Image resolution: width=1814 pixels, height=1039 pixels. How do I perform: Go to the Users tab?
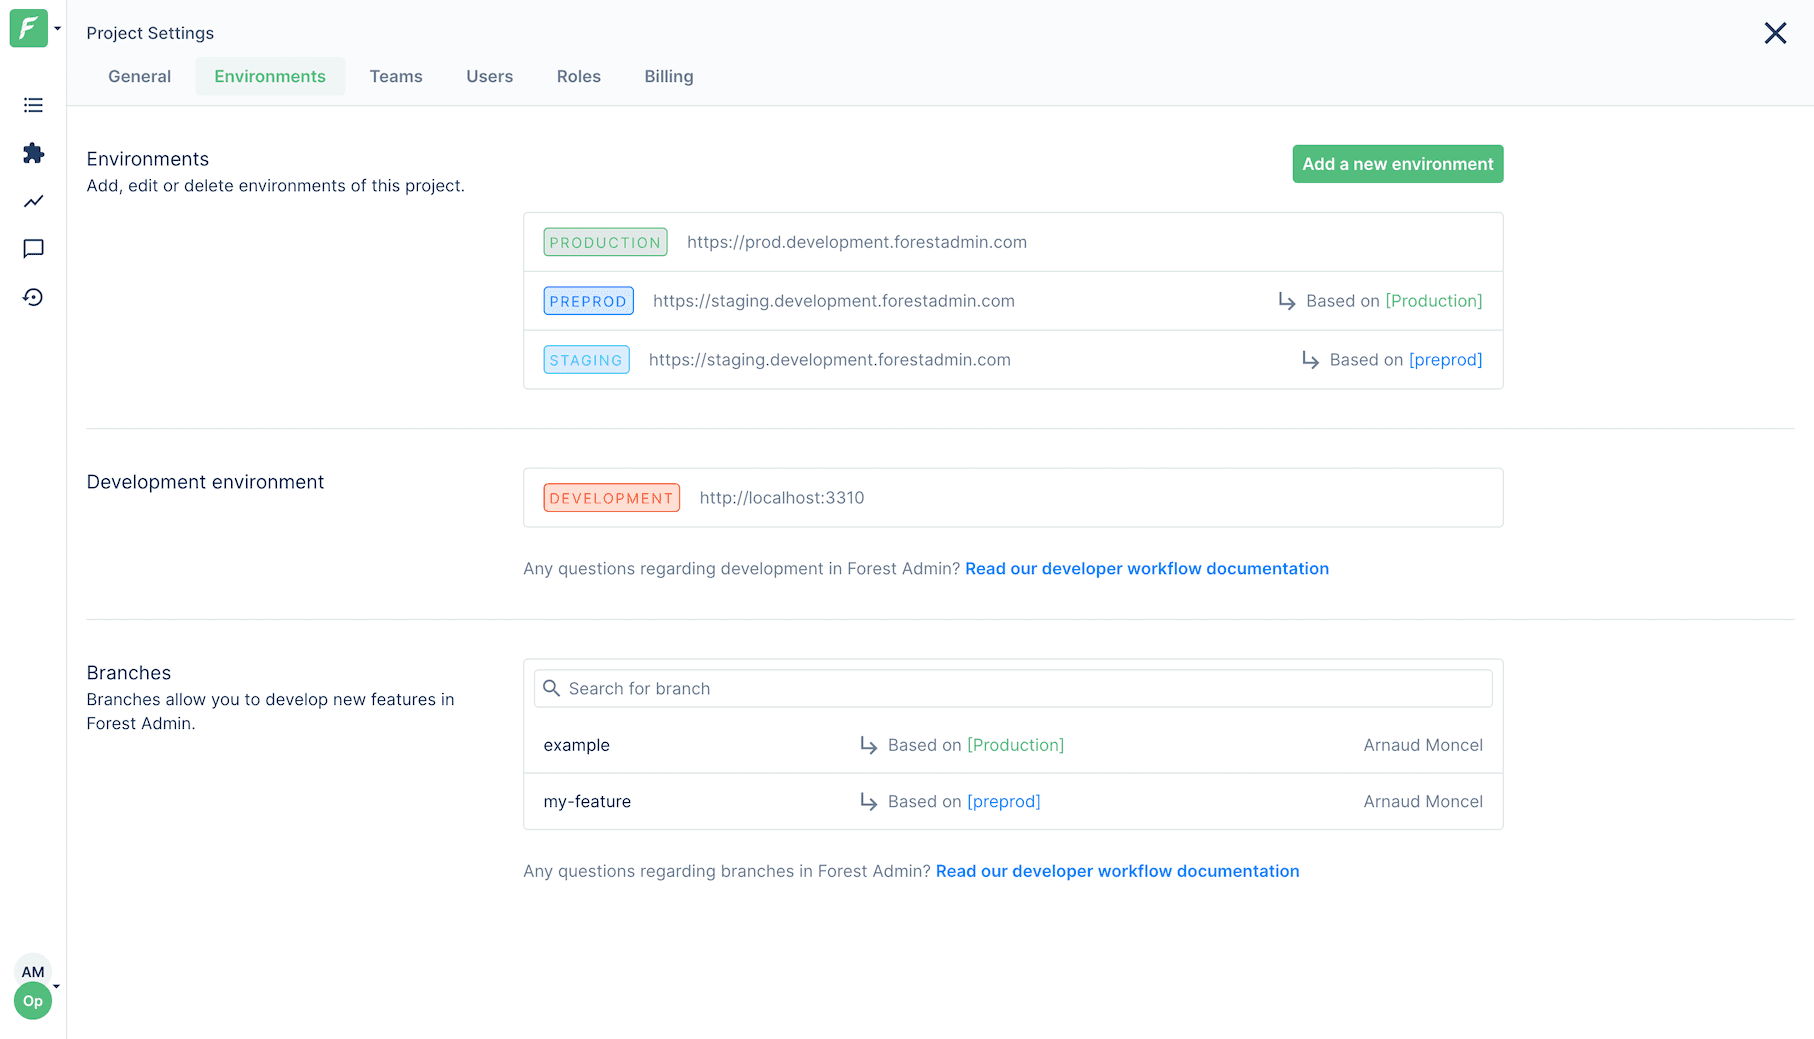(490, 76)
